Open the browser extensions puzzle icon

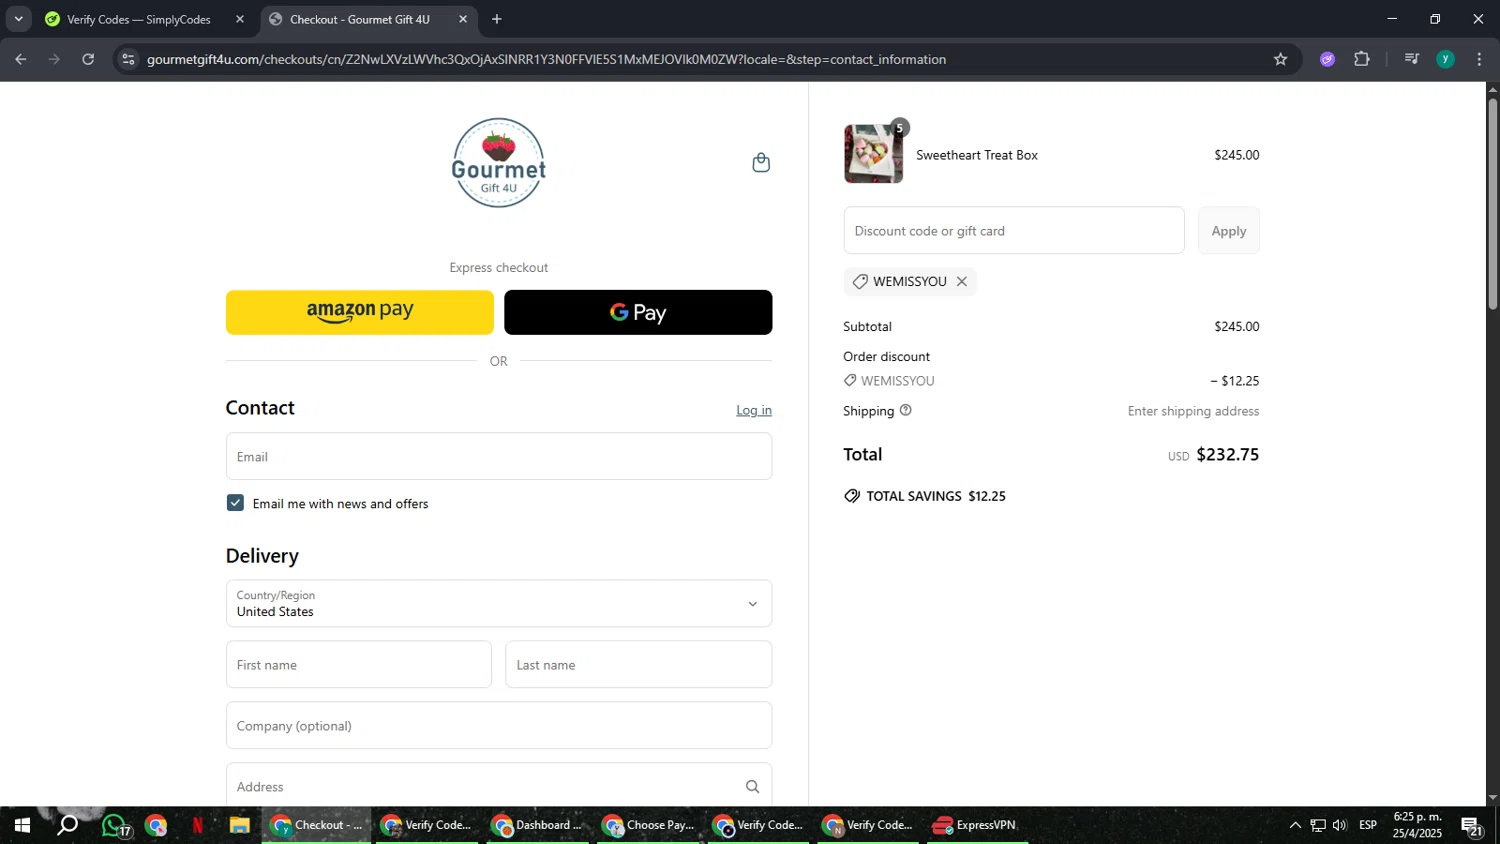[x=1362, y=59]
